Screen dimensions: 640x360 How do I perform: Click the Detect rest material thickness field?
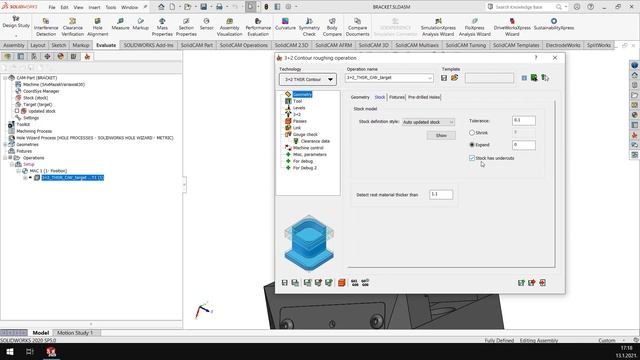point(441,195)
